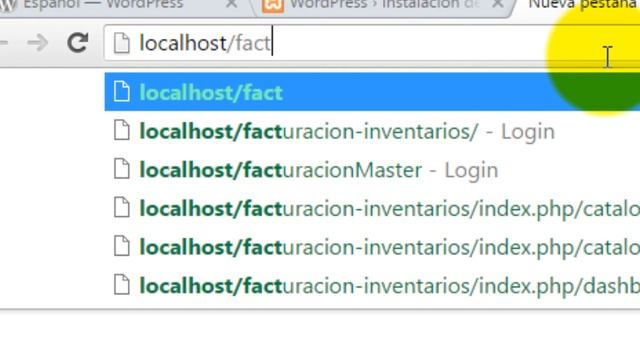640x360 pixels.
Task: Click the WordPress favicon on the Español tab
Action: [7, 5]
